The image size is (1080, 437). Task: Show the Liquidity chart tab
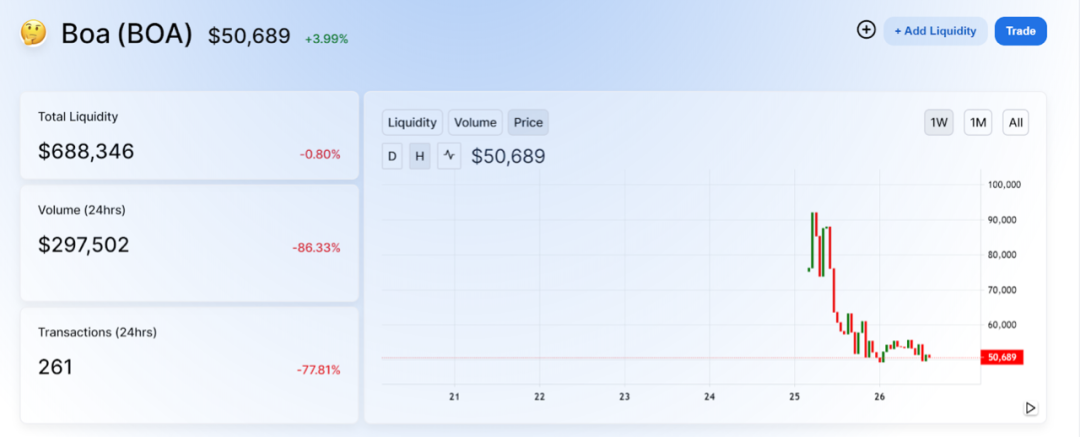412,123
